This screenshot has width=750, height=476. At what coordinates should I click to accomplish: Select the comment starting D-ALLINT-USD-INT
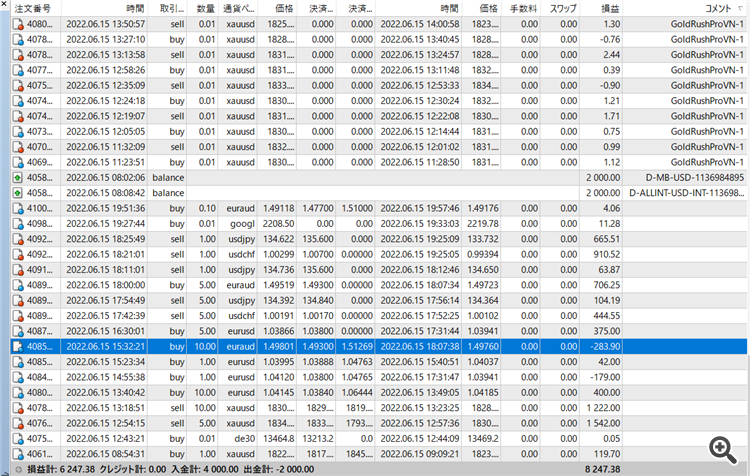pyautogui.click(x=687, y=193)
